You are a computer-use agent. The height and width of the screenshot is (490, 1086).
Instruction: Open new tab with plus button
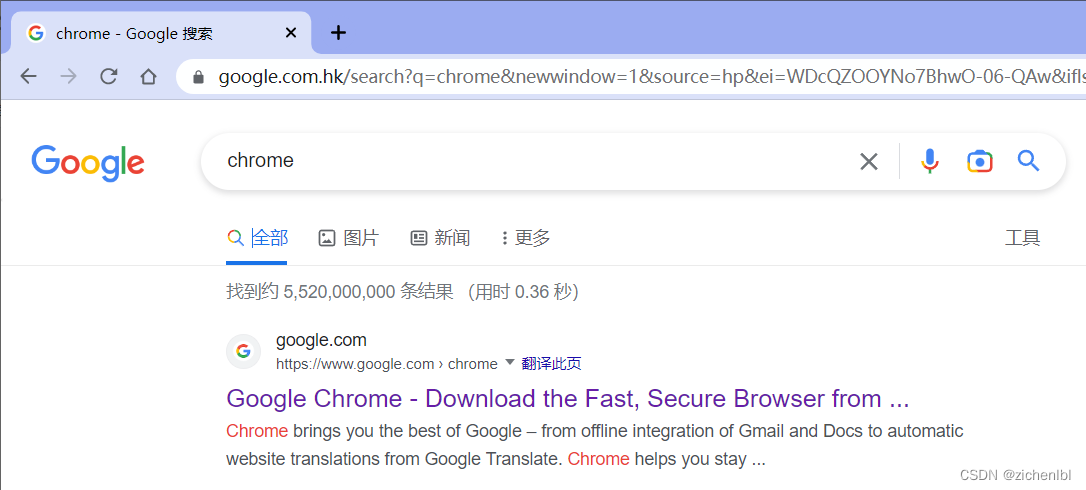[x=338, y=33]
